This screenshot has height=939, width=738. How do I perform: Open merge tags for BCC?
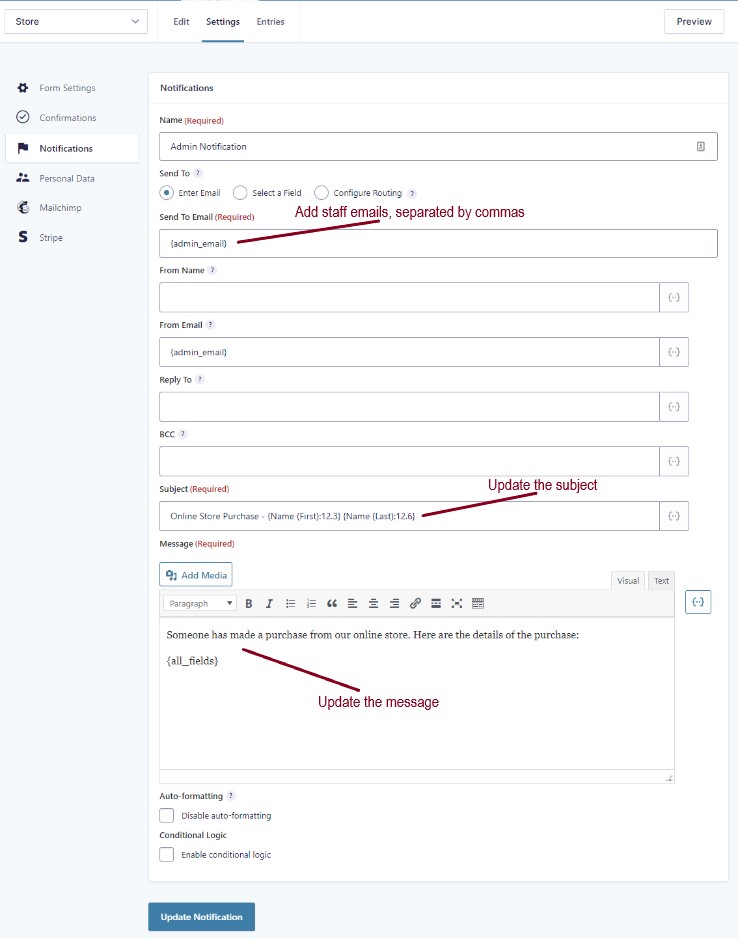[674, 461]
